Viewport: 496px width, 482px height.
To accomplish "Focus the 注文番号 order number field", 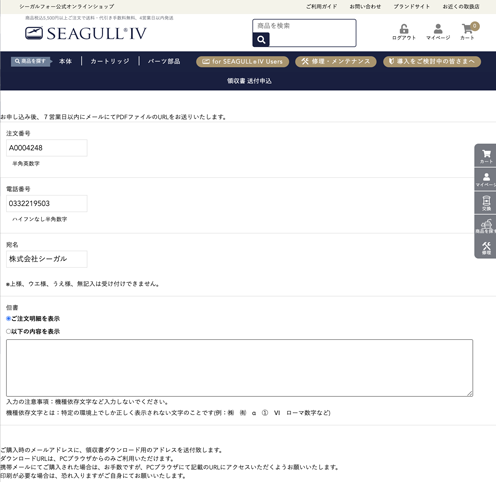I will (47, 148).
